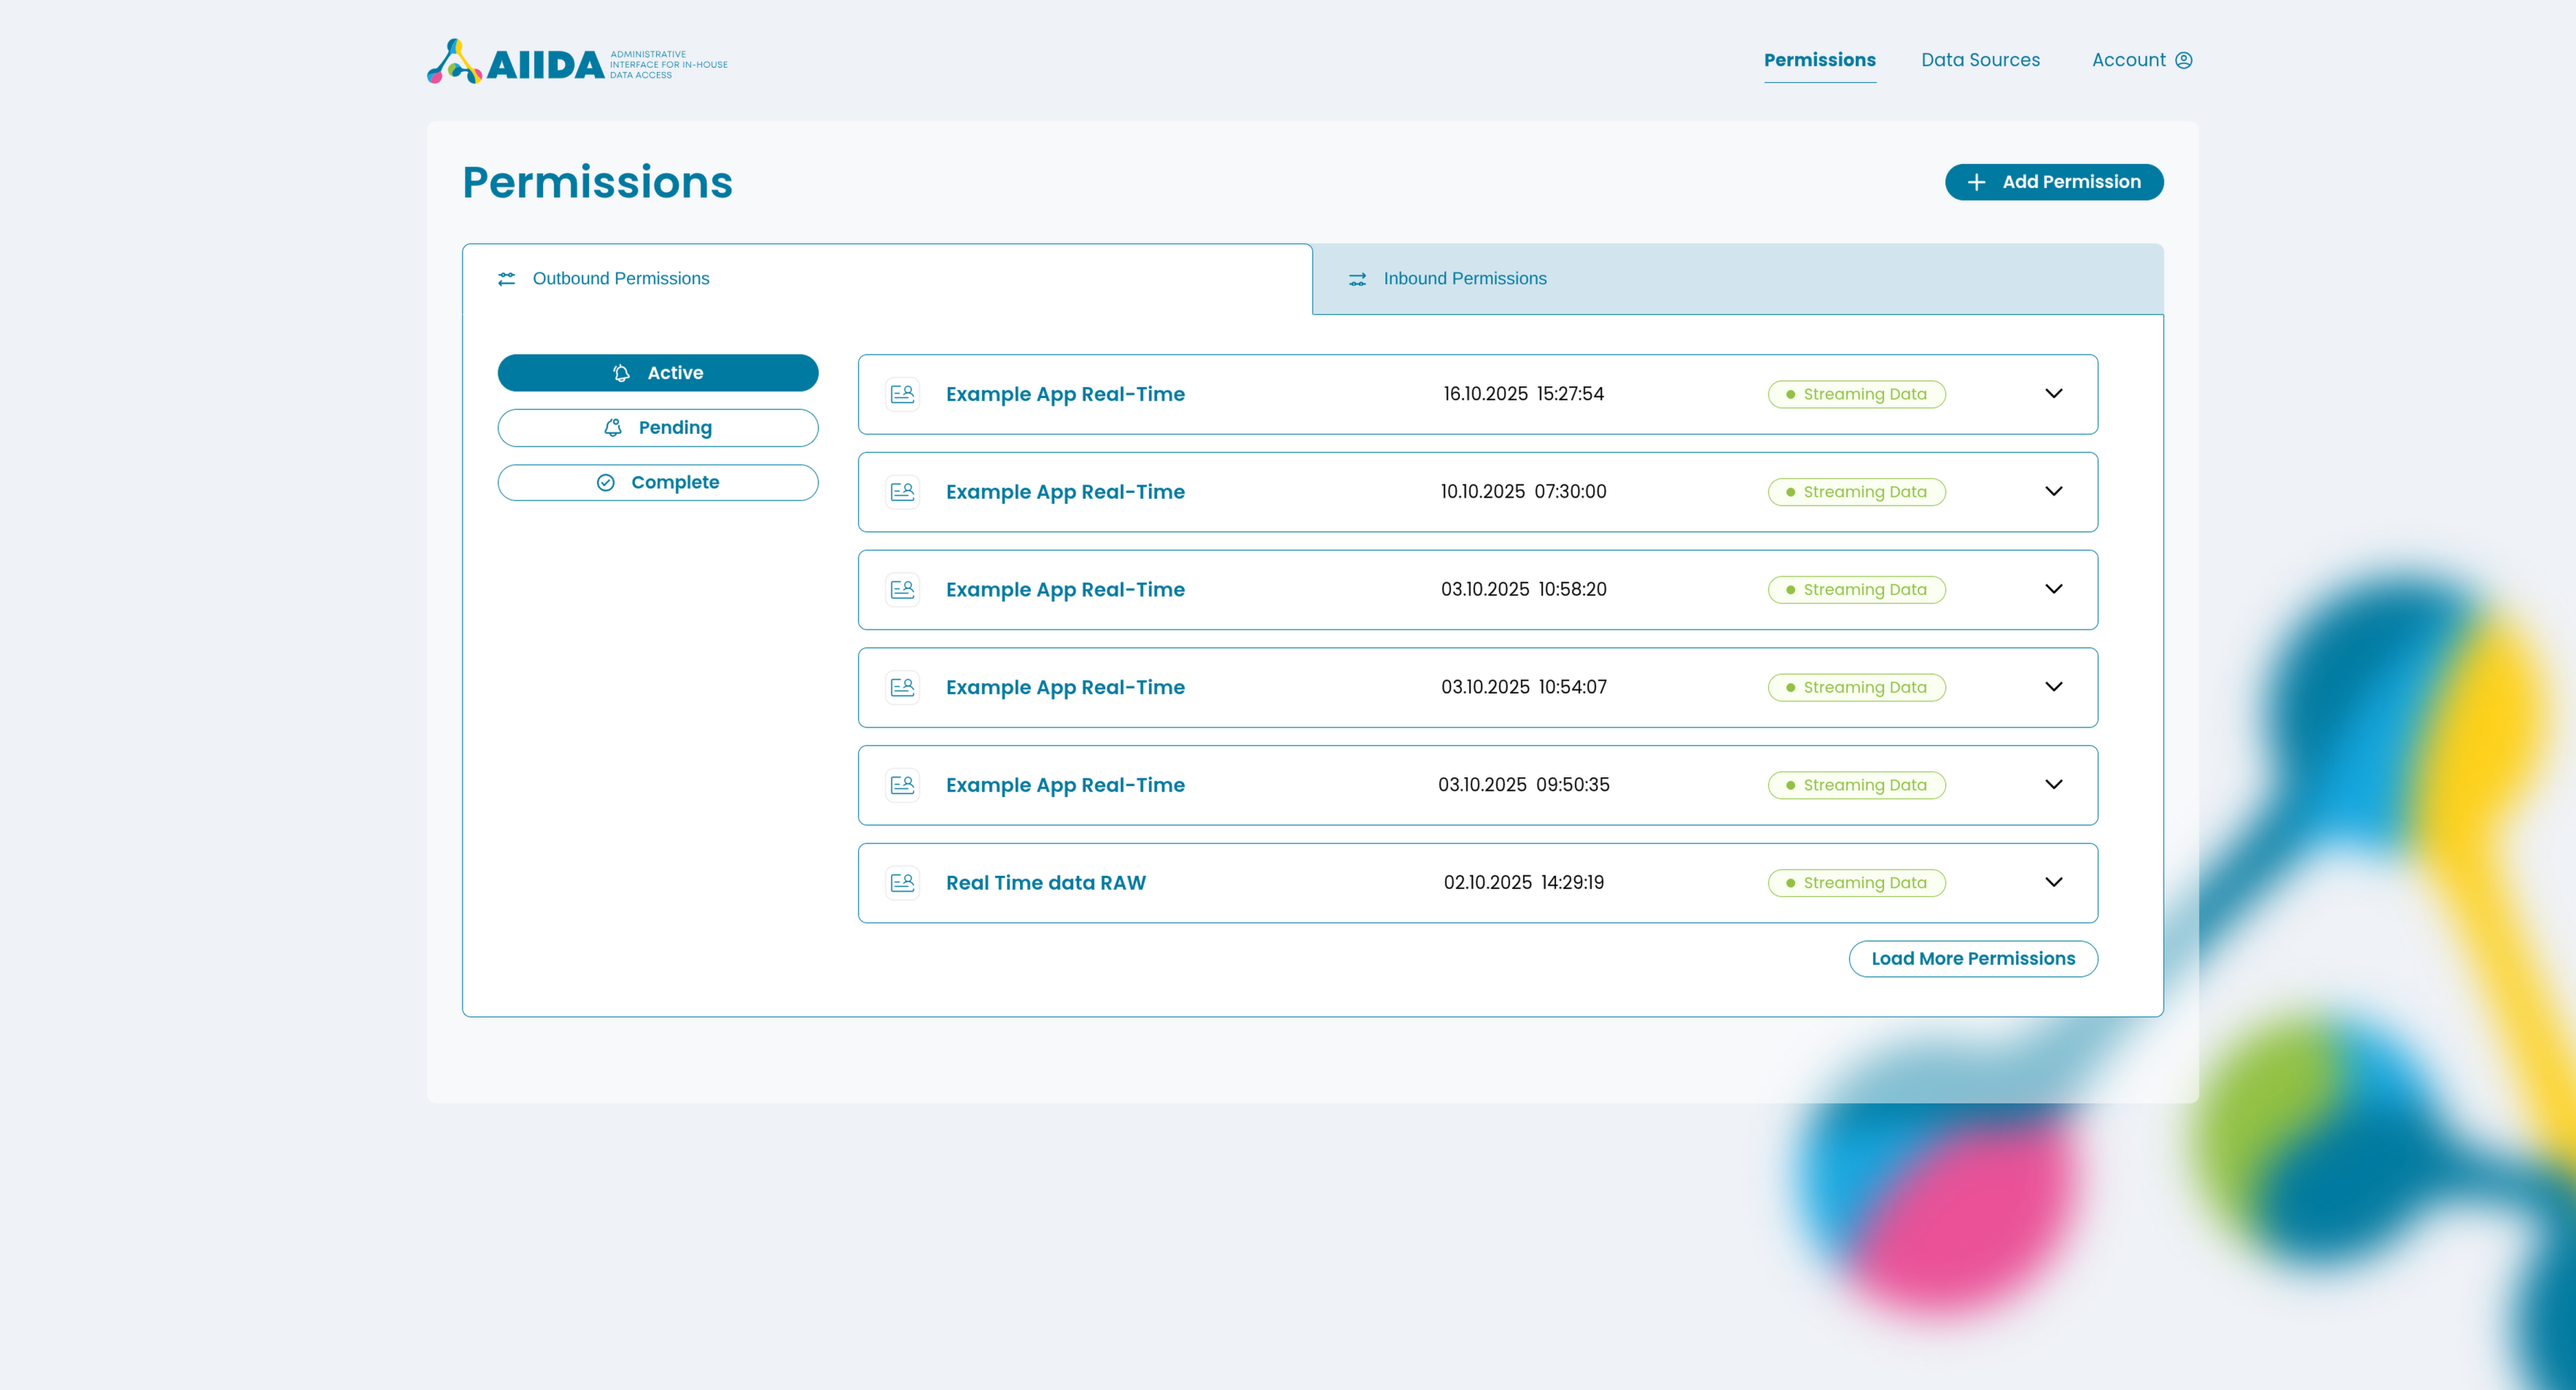
Task: Click the arrows icon on Outbound Permissions tab
Action: (x=506, y=279)
